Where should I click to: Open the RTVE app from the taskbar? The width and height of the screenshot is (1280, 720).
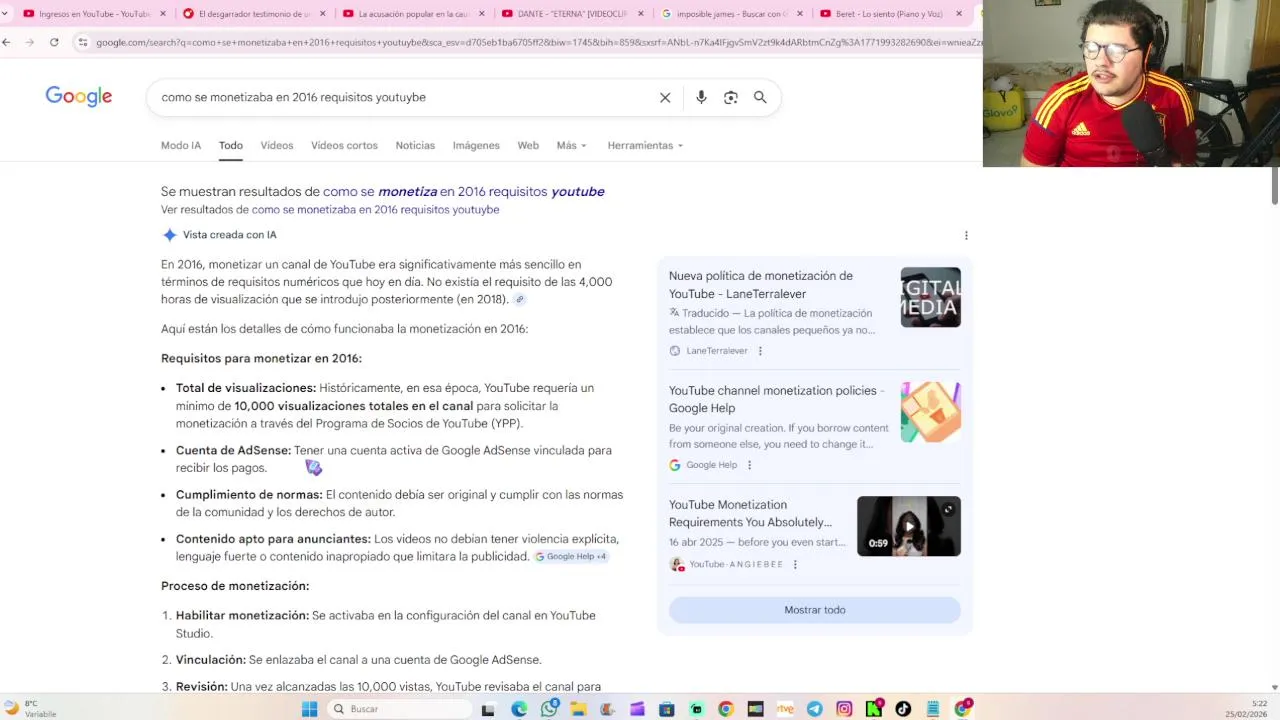(785, 709)
